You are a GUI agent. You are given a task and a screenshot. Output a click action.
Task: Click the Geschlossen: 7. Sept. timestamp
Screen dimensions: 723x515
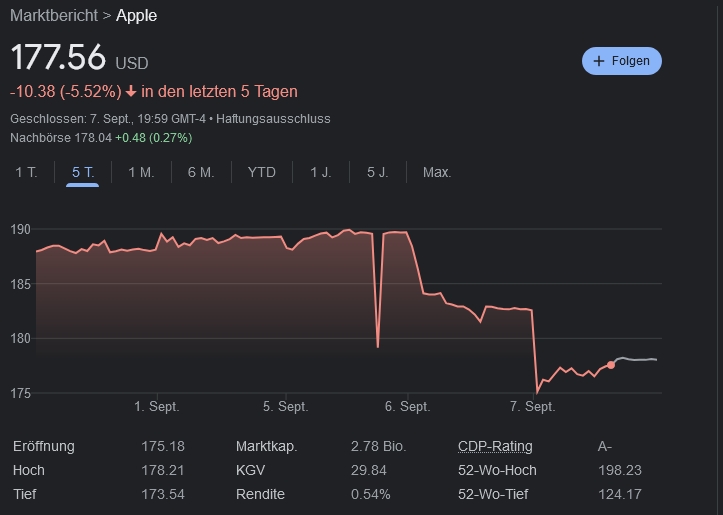click(x=108, y=119)
